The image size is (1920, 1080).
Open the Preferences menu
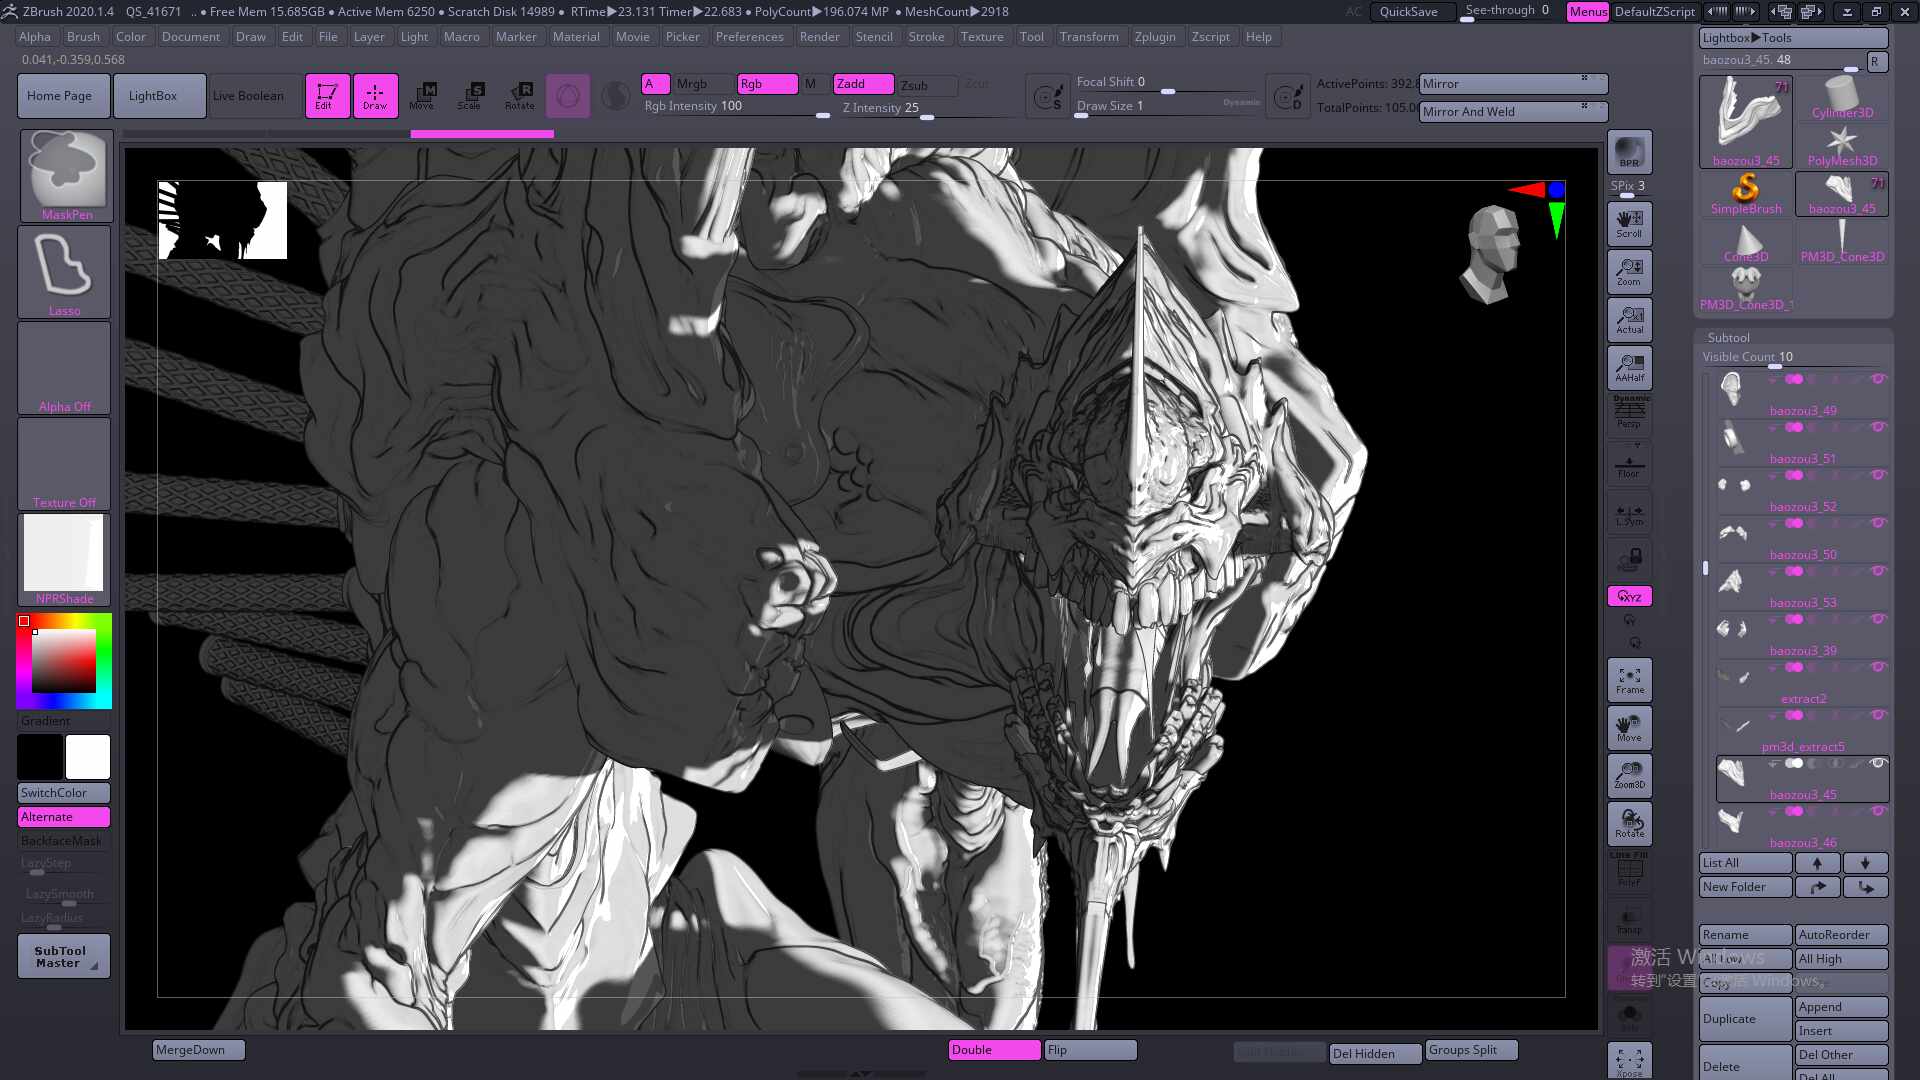[749, 37]
